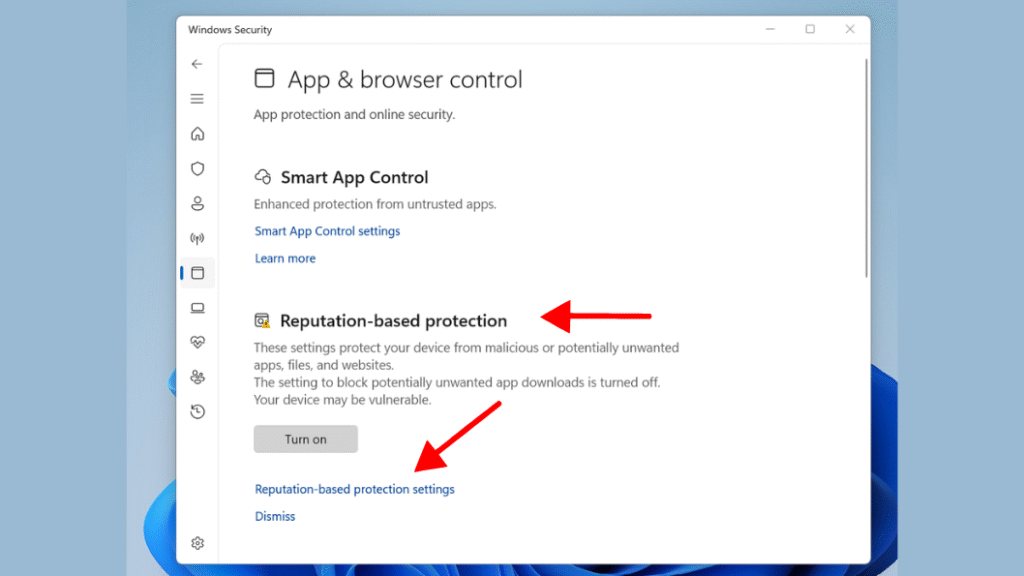Viewport: 1024px width, 576px height.
Task: Click the vertical scrollbar on the right
Action: point(867,168)
